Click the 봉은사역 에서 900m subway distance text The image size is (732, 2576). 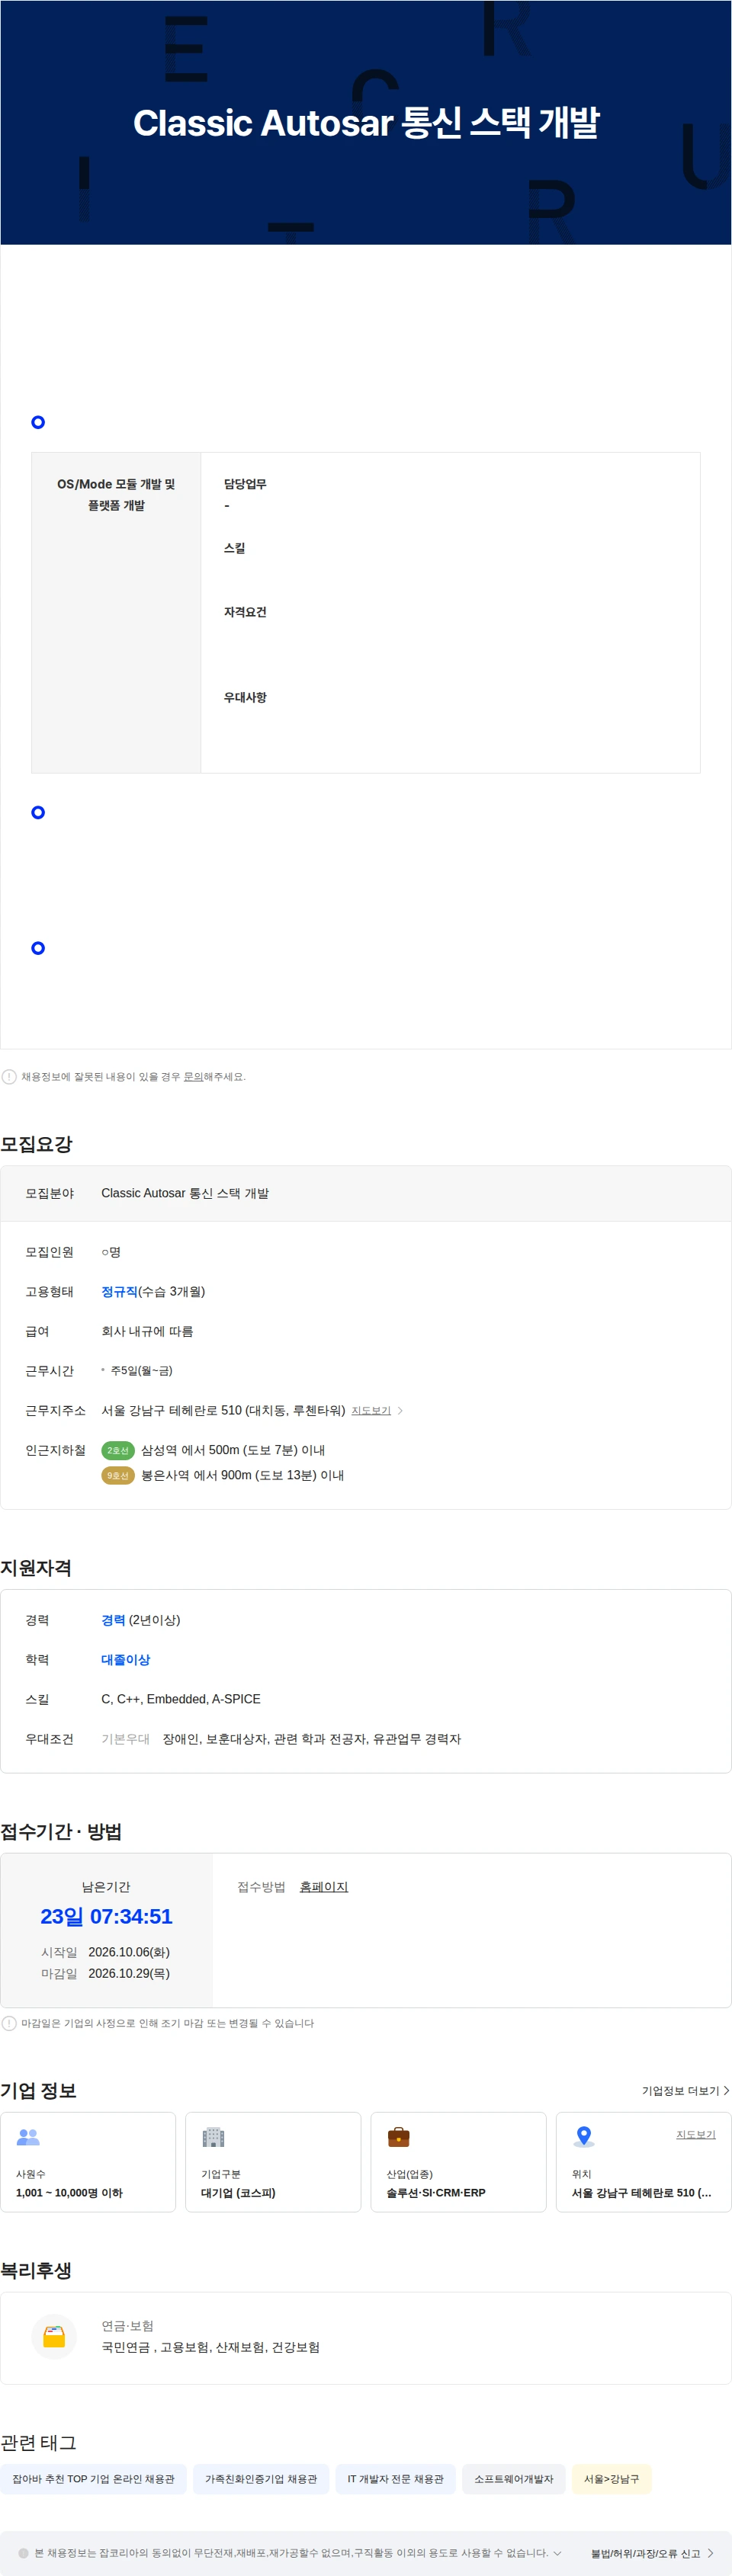click(243, 1475)
